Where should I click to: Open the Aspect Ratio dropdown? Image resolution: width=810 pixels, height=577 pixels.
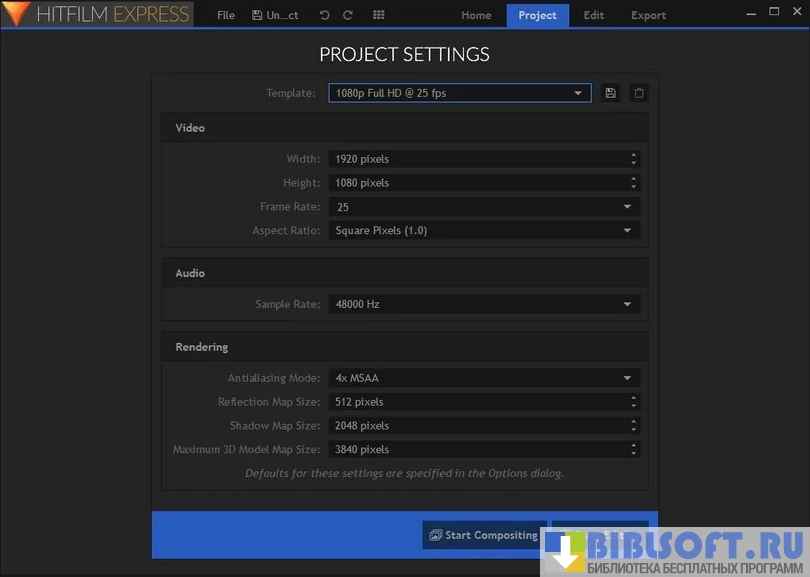pos(627,231)
